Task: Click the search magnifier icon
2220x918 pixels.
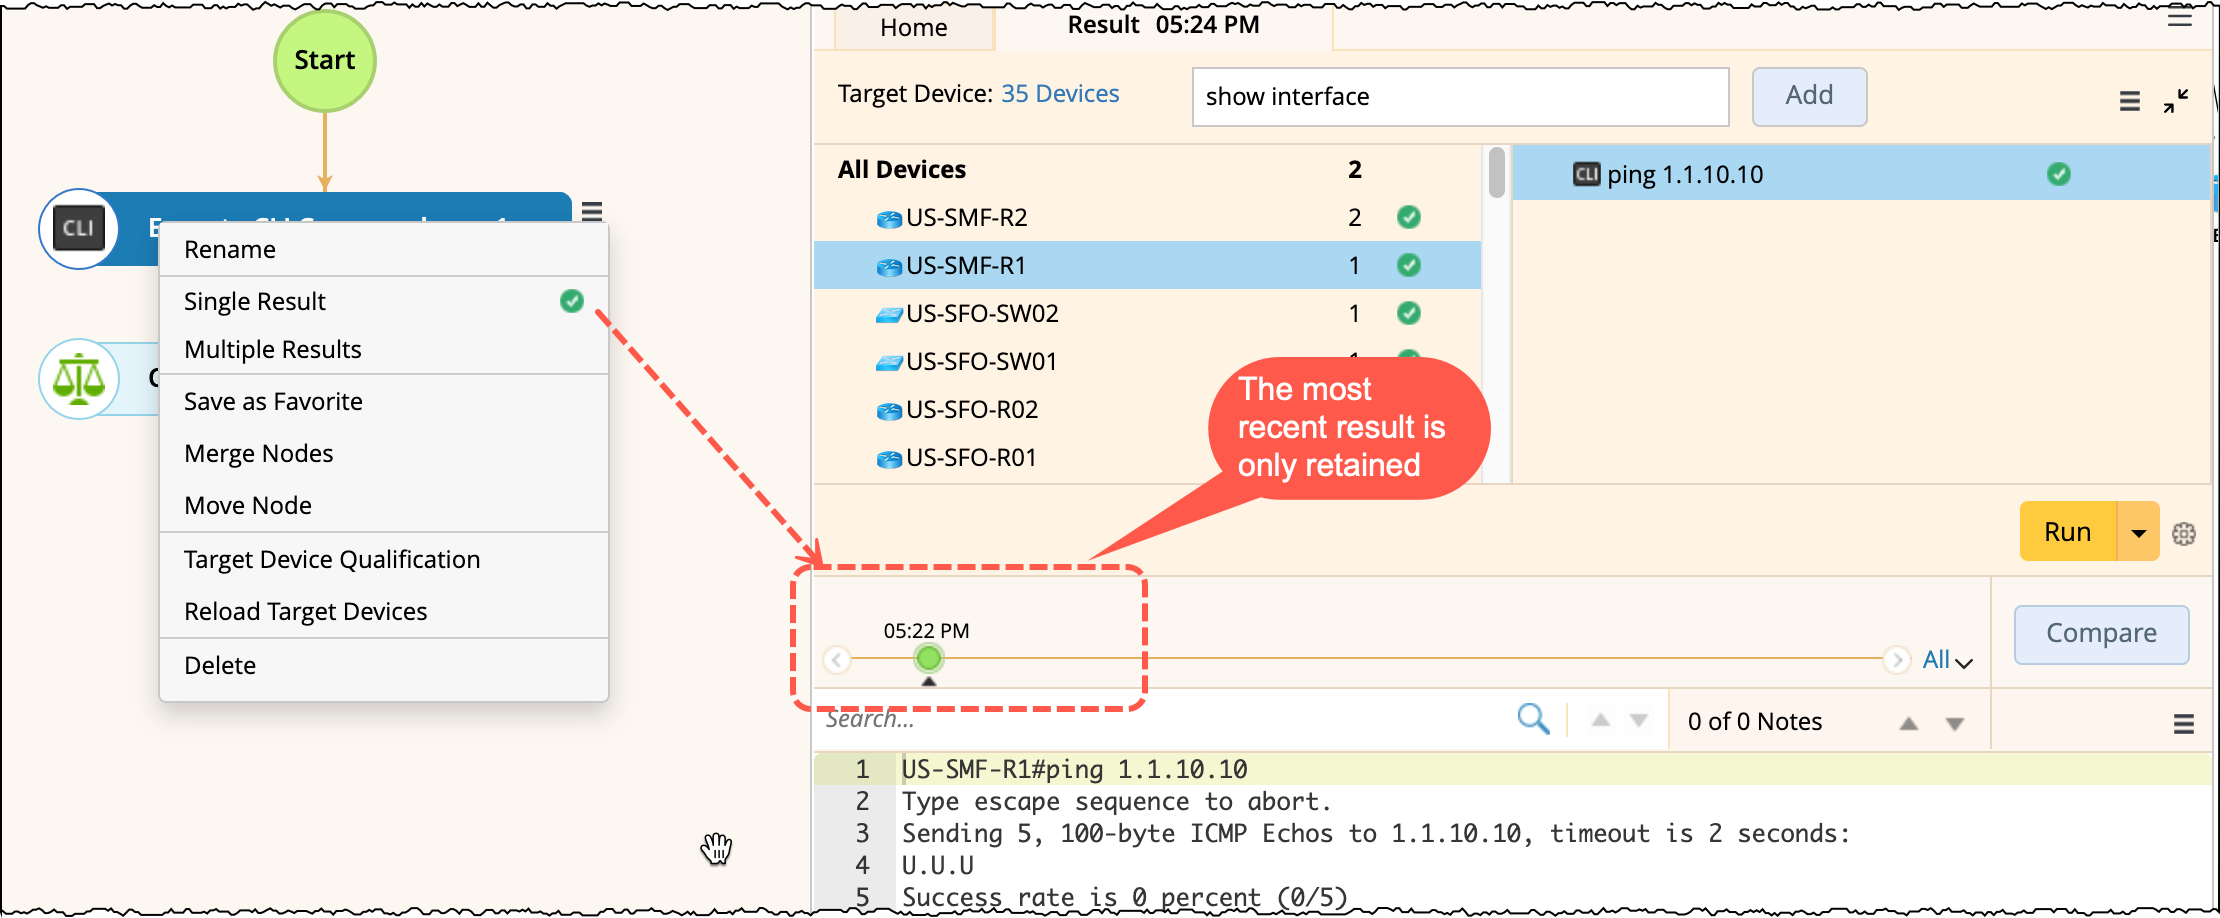Action: [x=1532, y=718]
